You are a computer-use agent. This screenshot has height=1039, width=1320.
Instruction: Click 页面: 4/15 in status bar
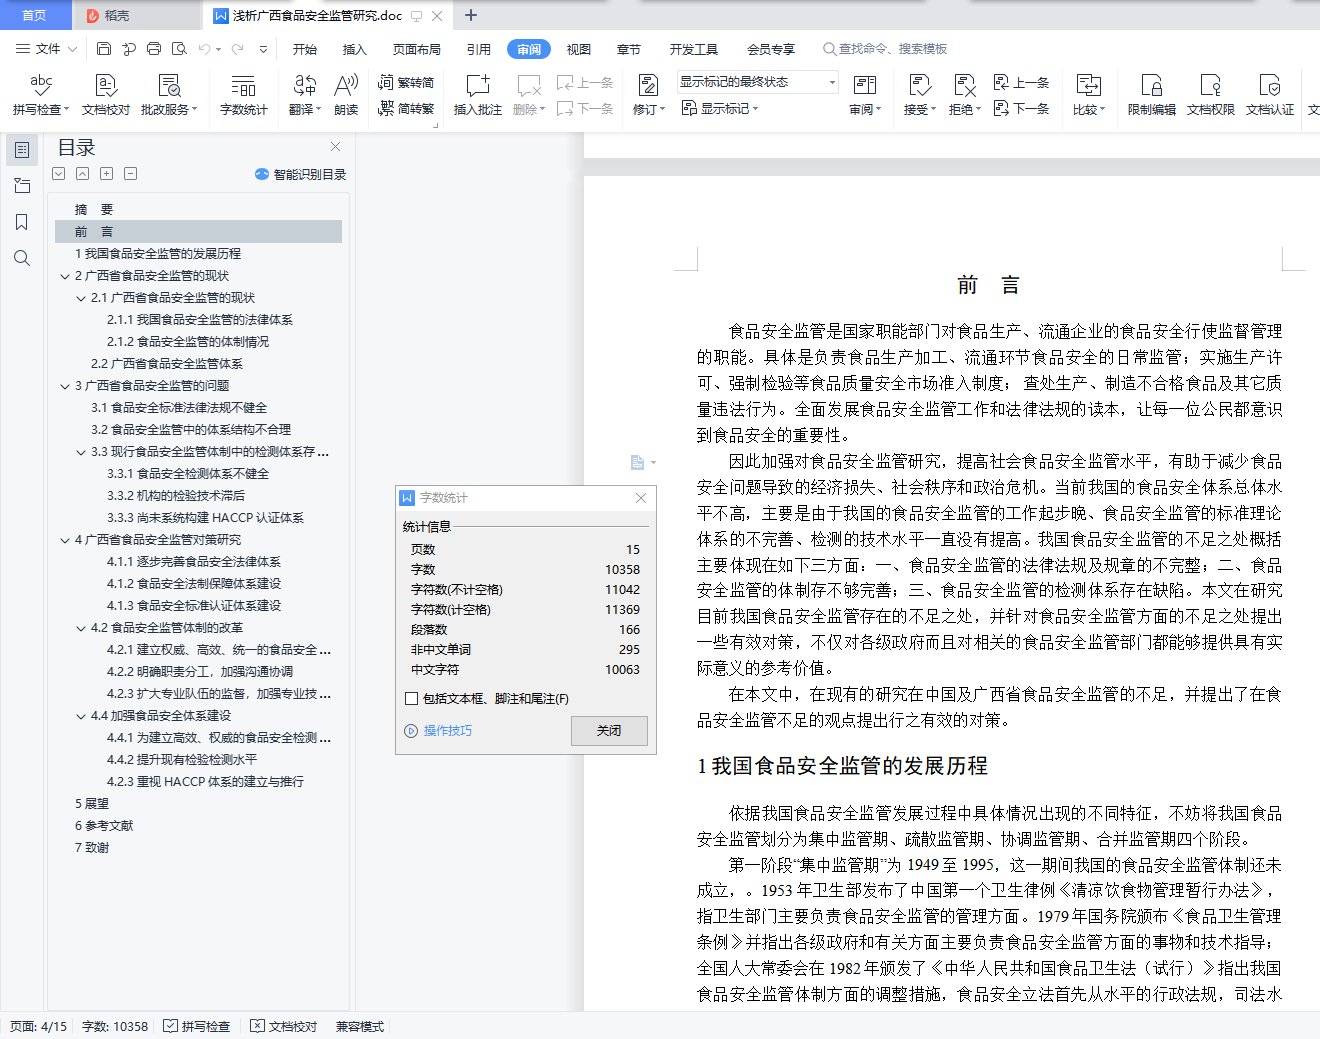coord(39,1026)
